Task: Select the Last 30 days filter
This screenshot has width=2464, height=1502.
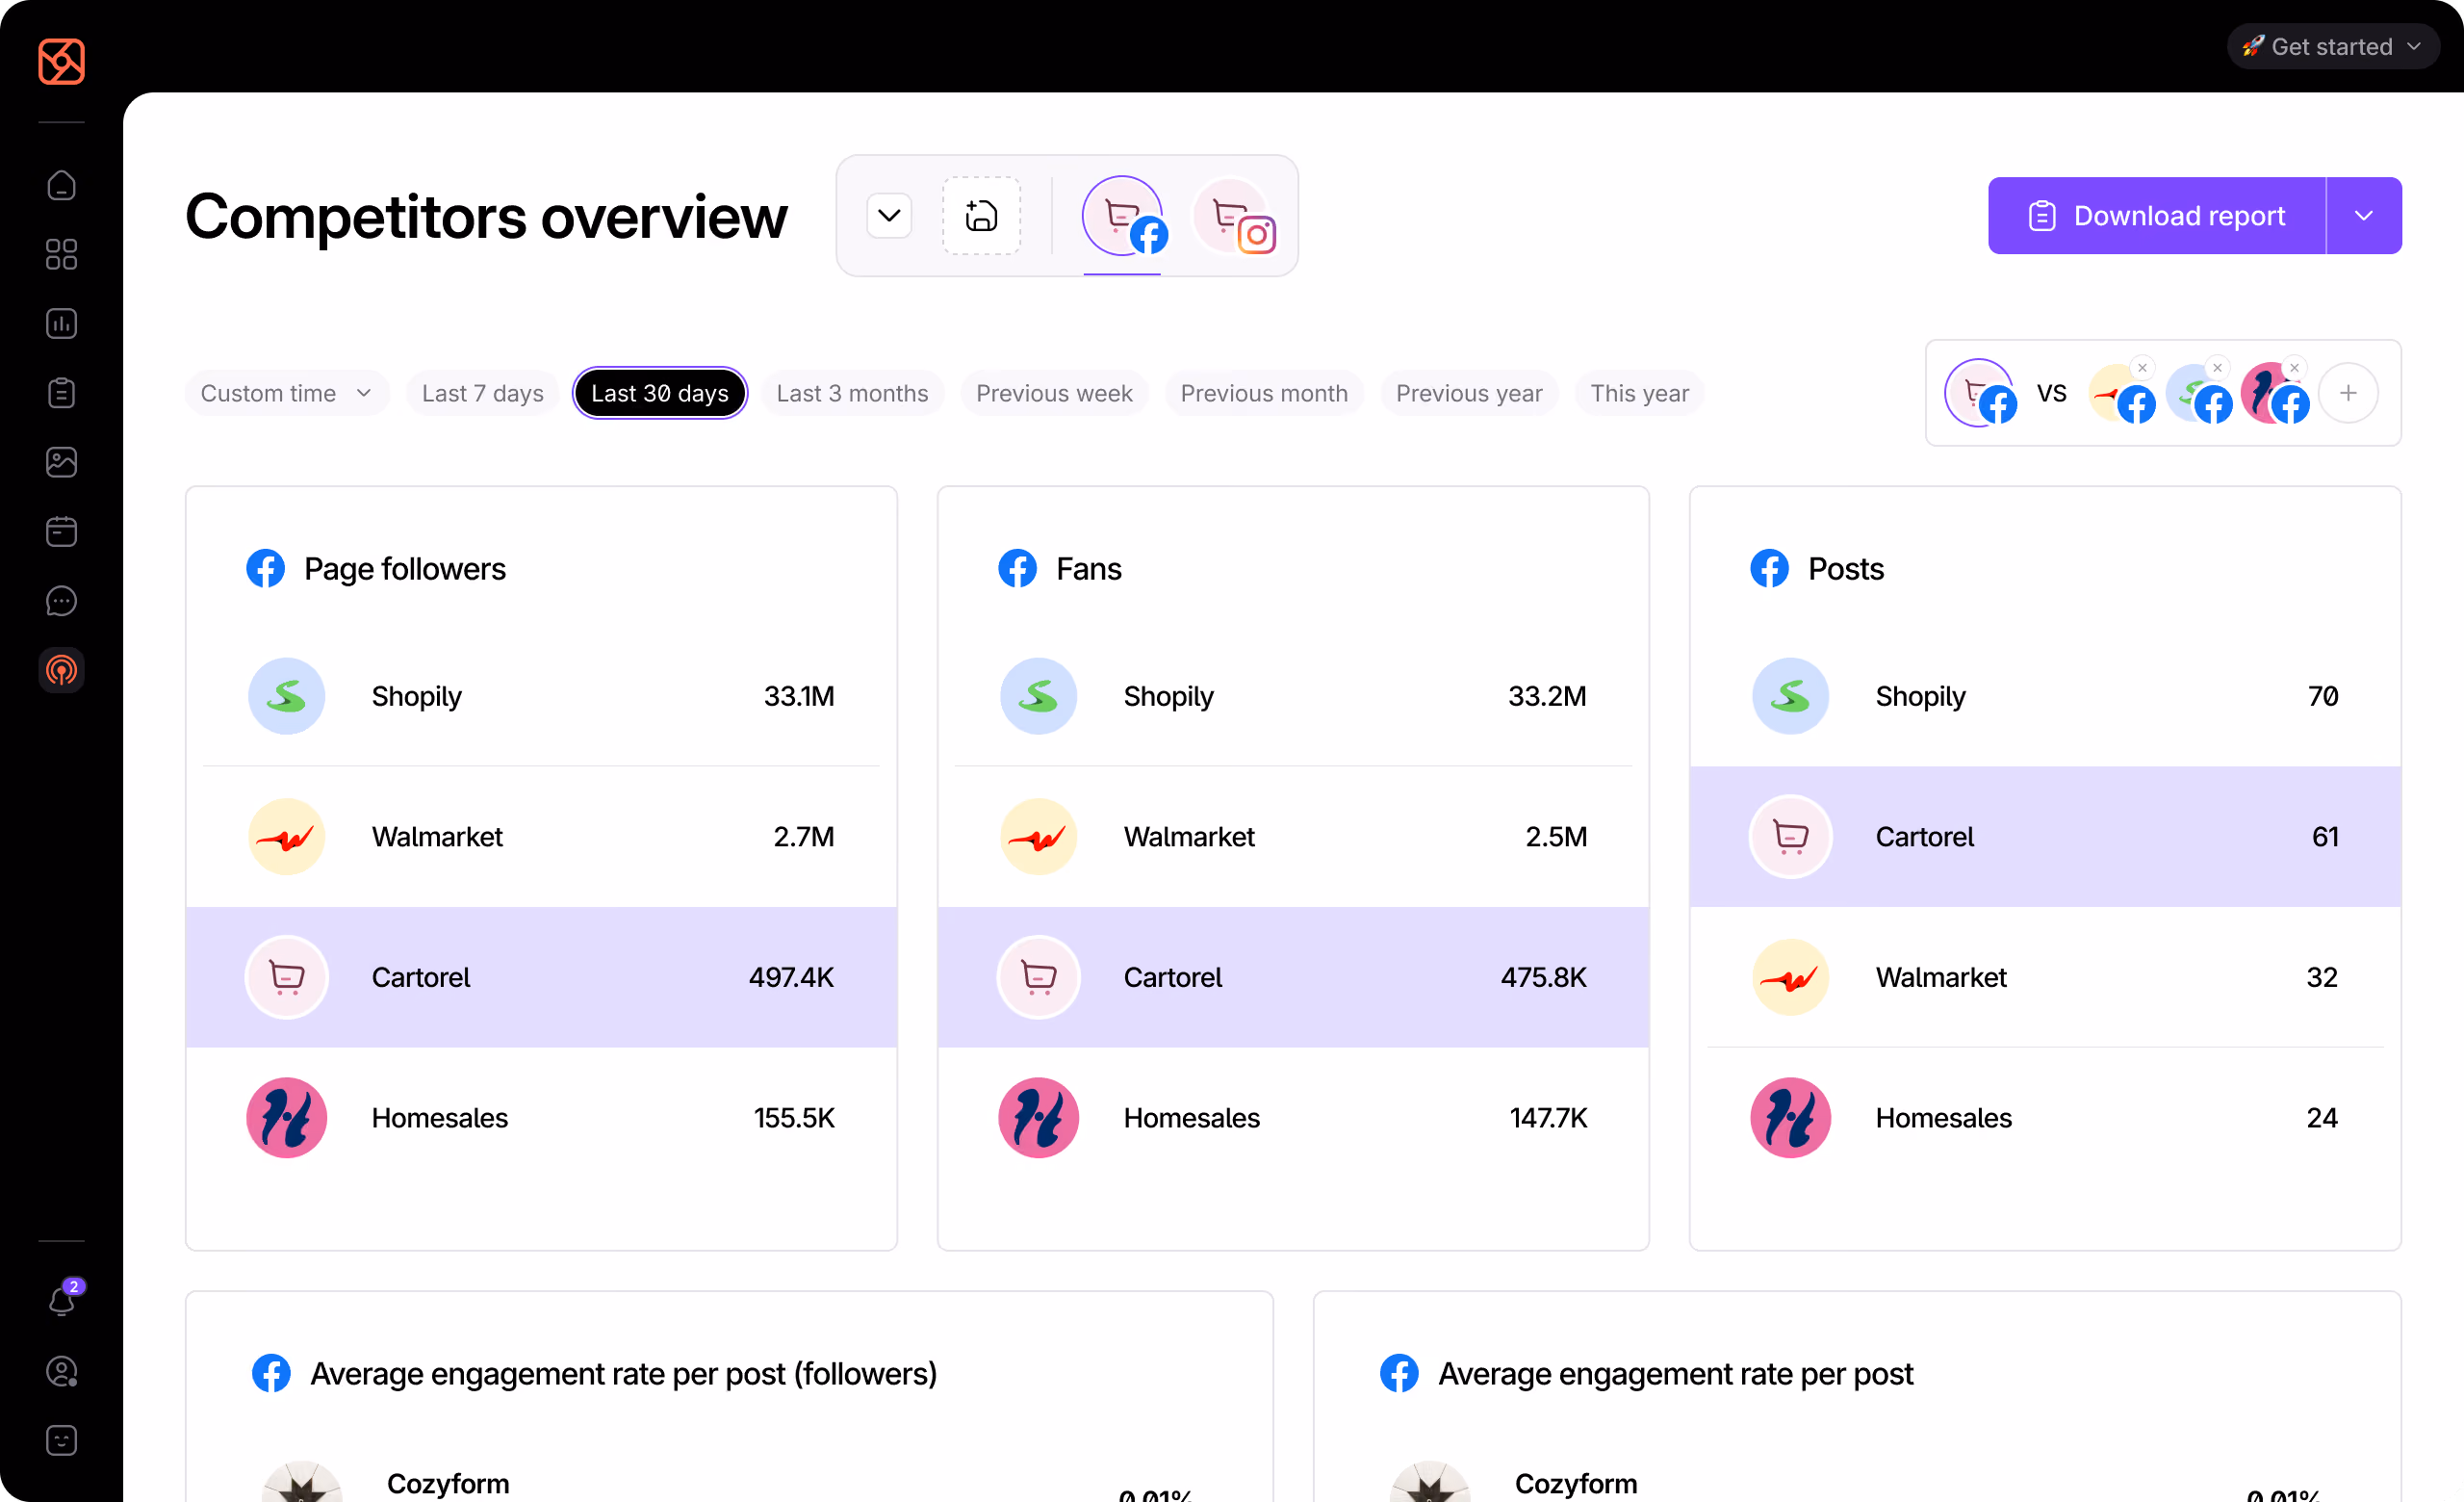Action: (660, 393)
